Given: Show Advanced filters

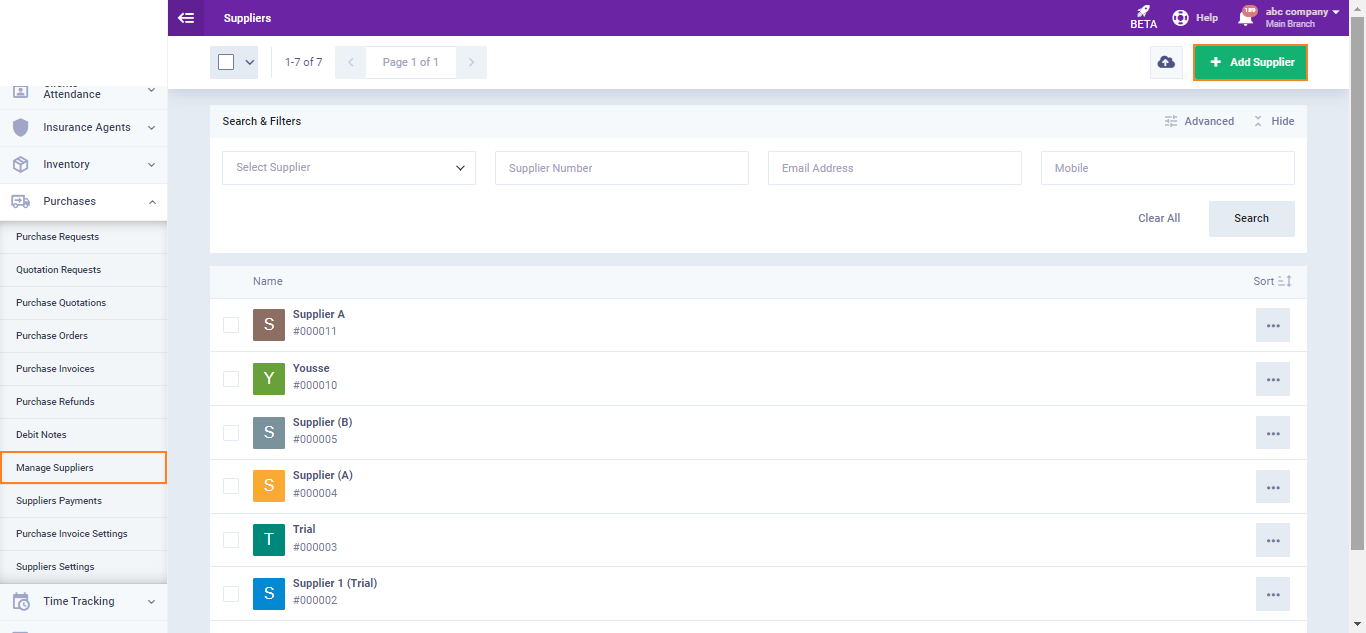Looking at the screenshot, I should (x=1199, y=121).
